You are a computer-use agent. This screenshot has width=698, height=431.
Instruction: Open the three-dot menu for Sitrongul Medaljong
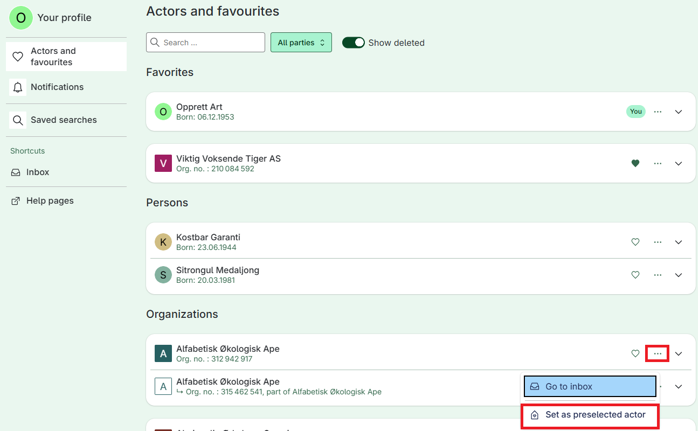(x=657, y=275)
